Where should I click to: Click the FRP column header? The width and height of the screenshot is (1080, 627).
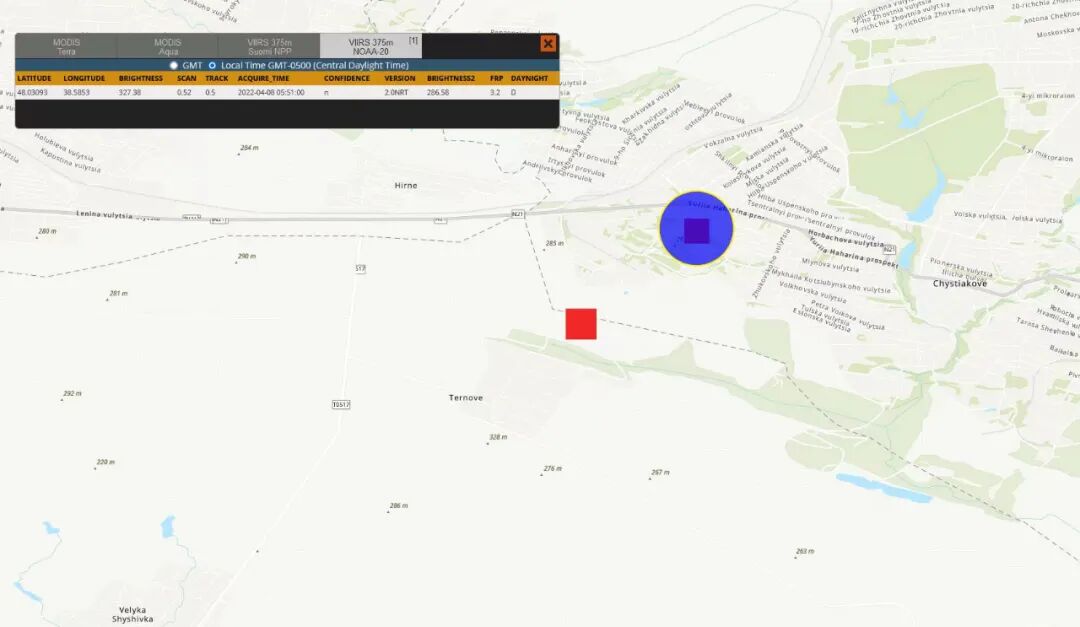point(497,79)
